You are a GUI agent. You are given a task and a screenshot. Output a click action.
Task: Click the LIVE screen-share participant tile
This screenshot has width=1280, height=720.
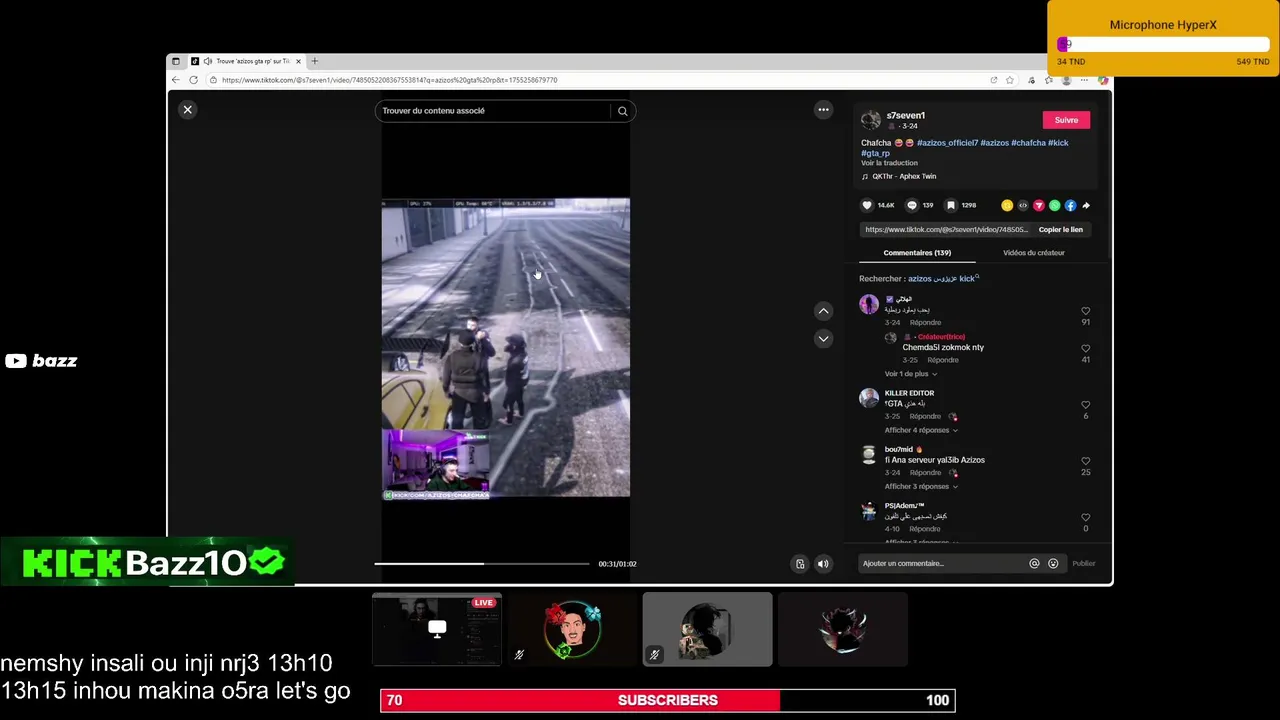pos(437,629)
